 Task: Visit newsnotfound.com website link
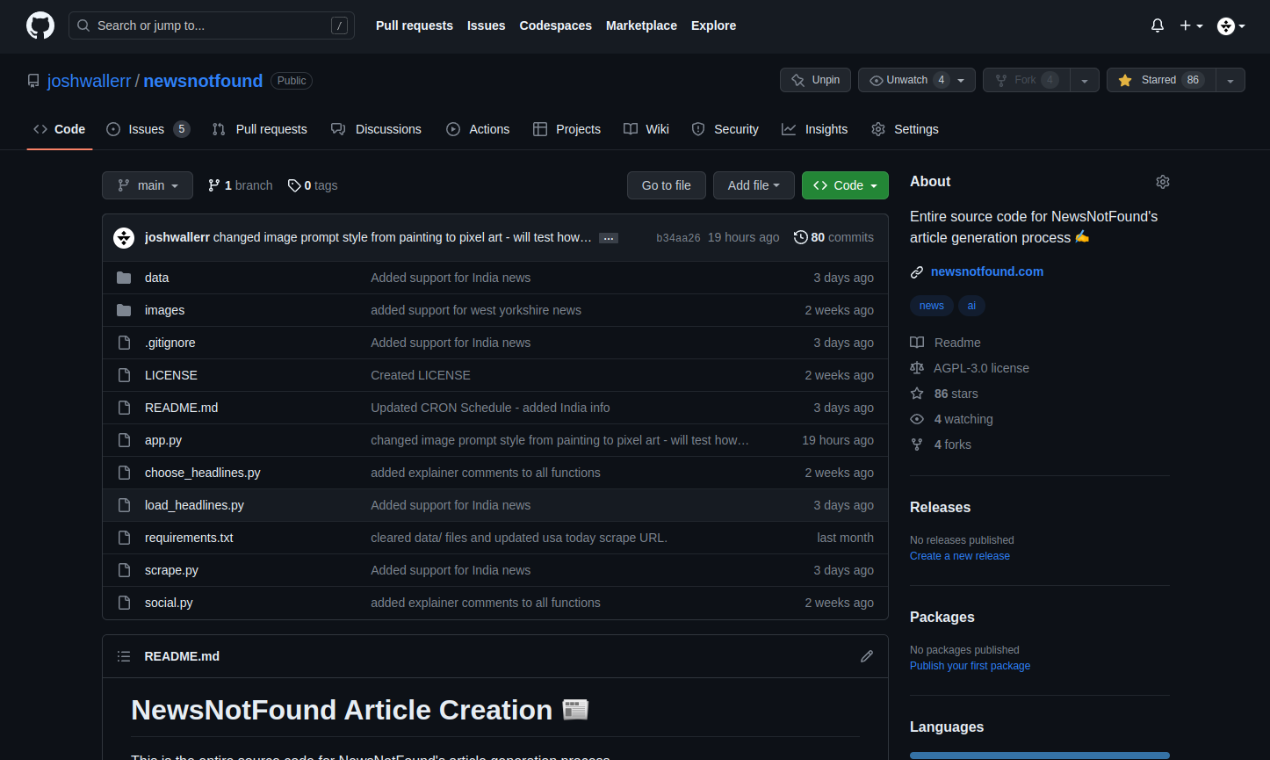click(x=987, y=271)
